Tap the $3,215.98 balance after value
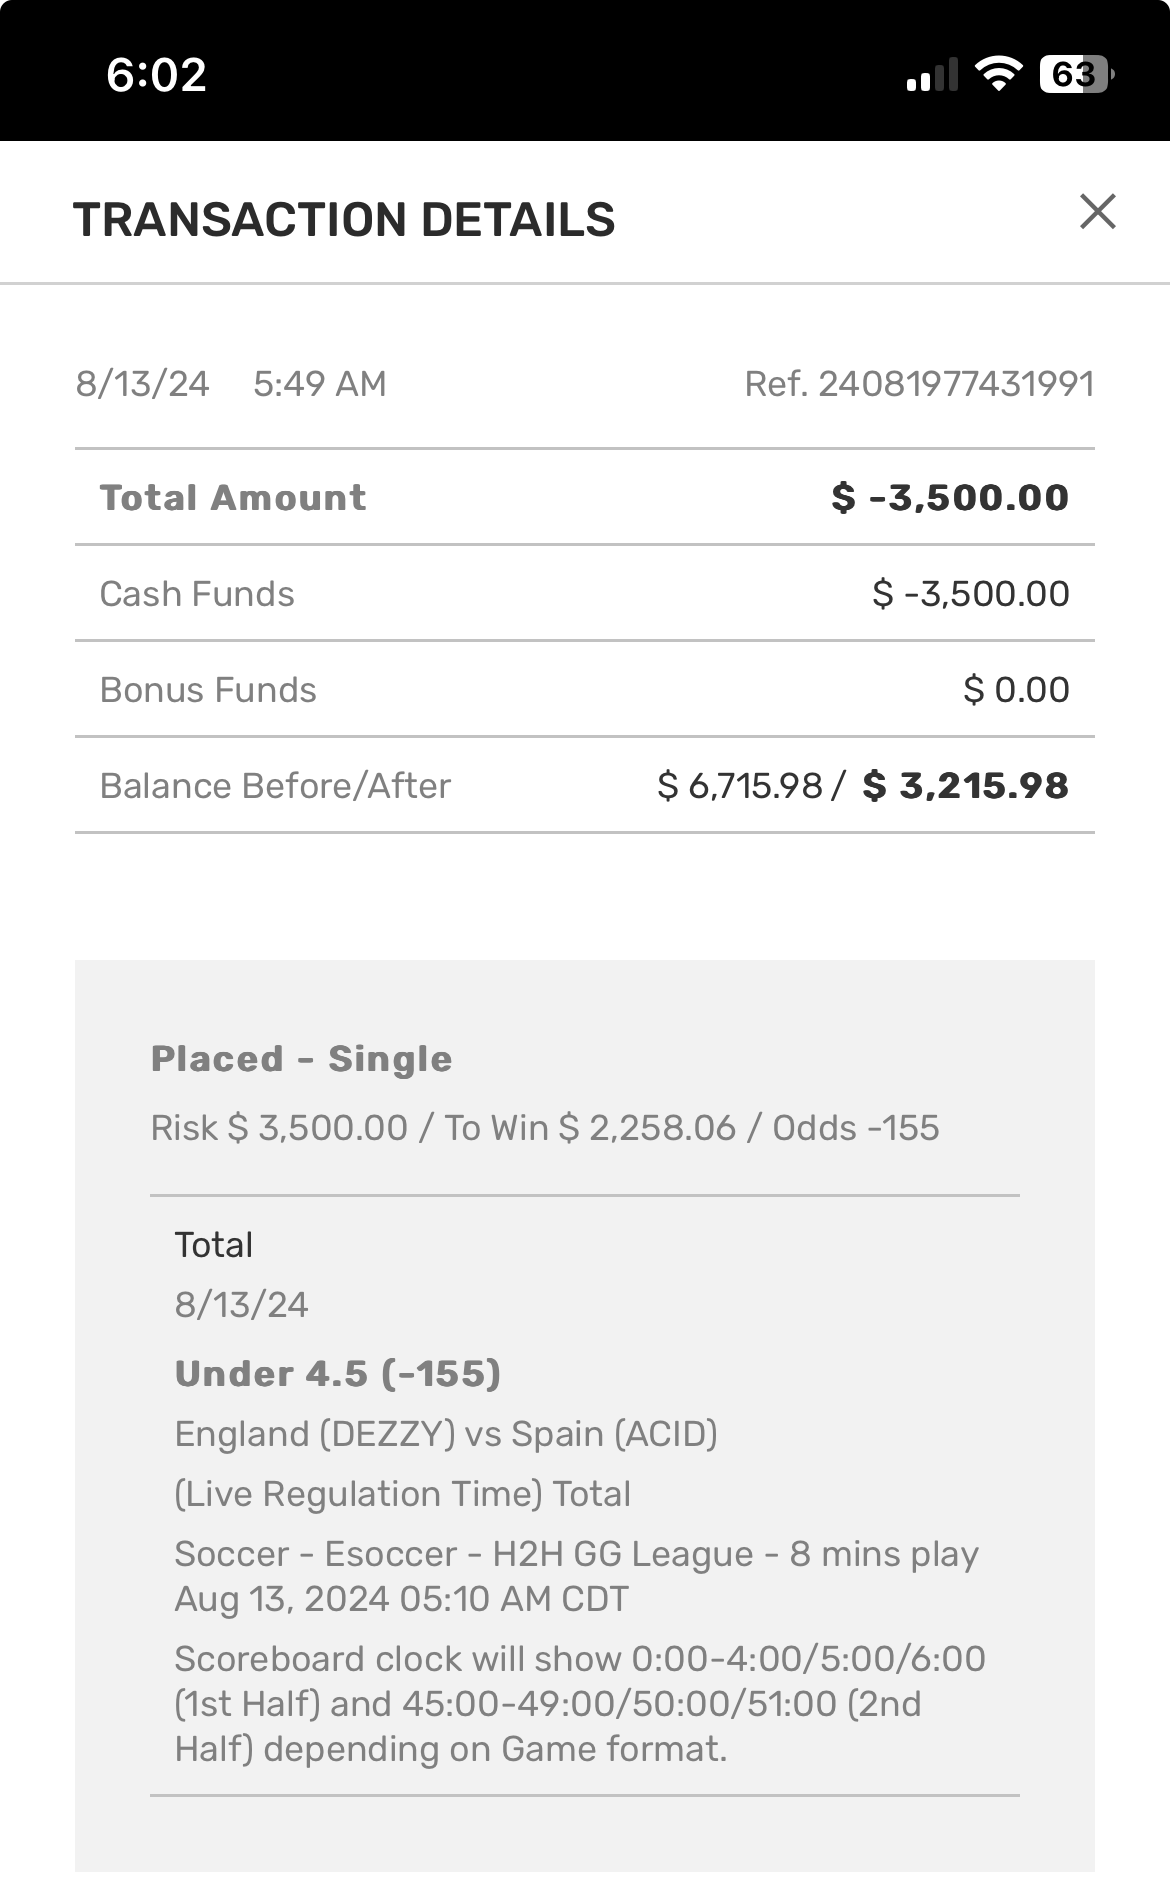Screen dimensions: 1170x1899 click(965, 786)
